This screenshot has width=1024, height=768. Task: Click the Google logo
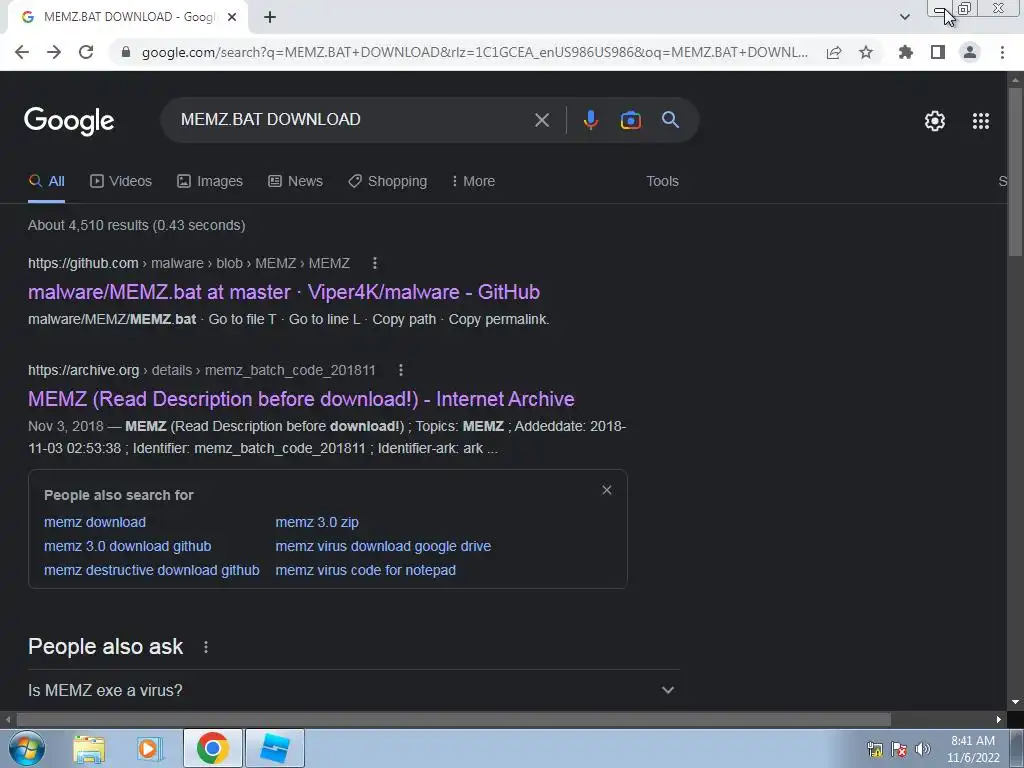[69, 121]
